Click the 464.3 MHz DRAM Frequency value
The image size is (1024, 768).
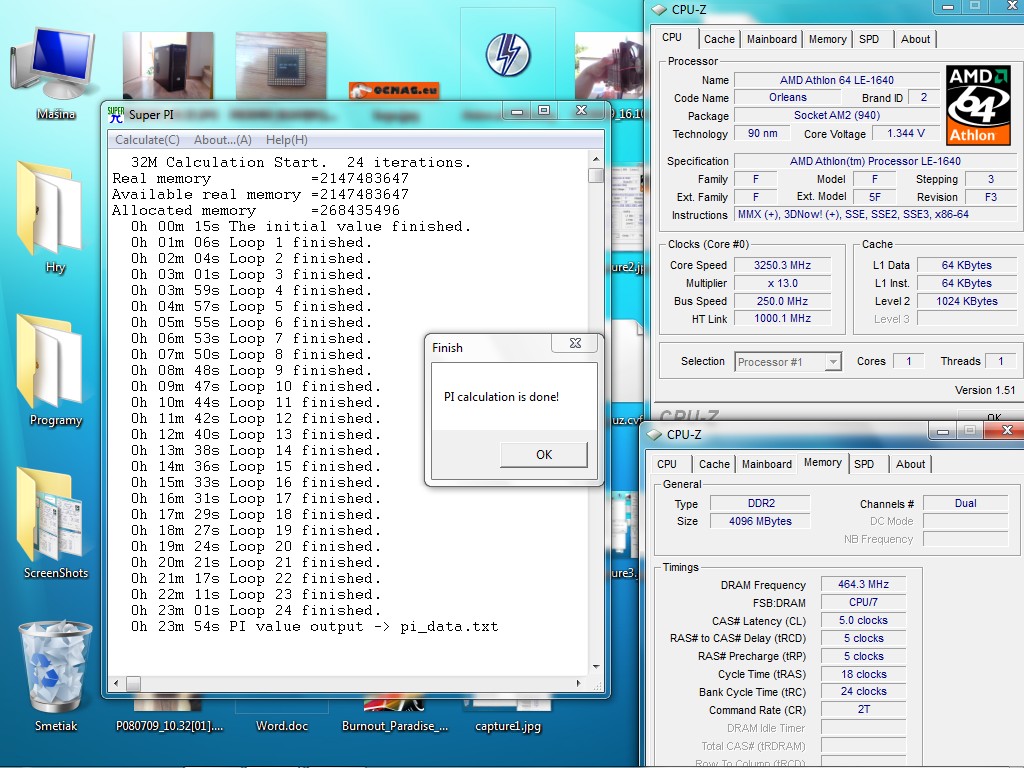tap(863, 584)
